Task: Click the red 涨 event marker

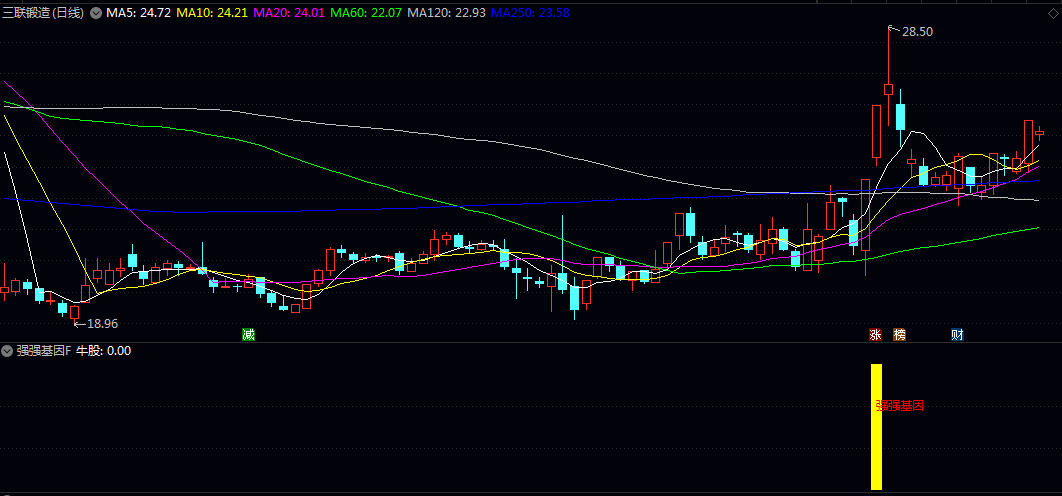Action: pos(875,334)
